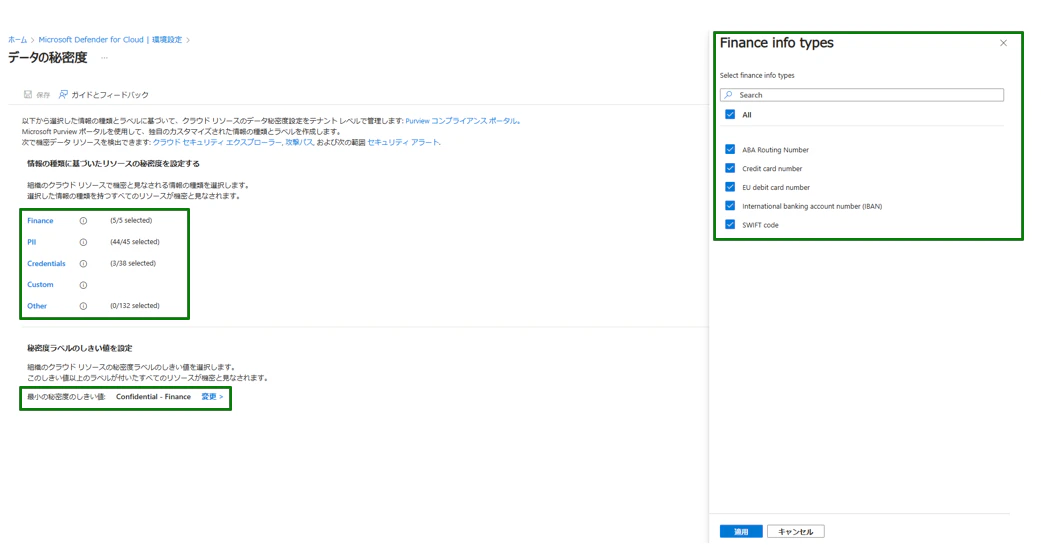
Task: Open the Credentials info types category
Action: (x=46, y=264)
